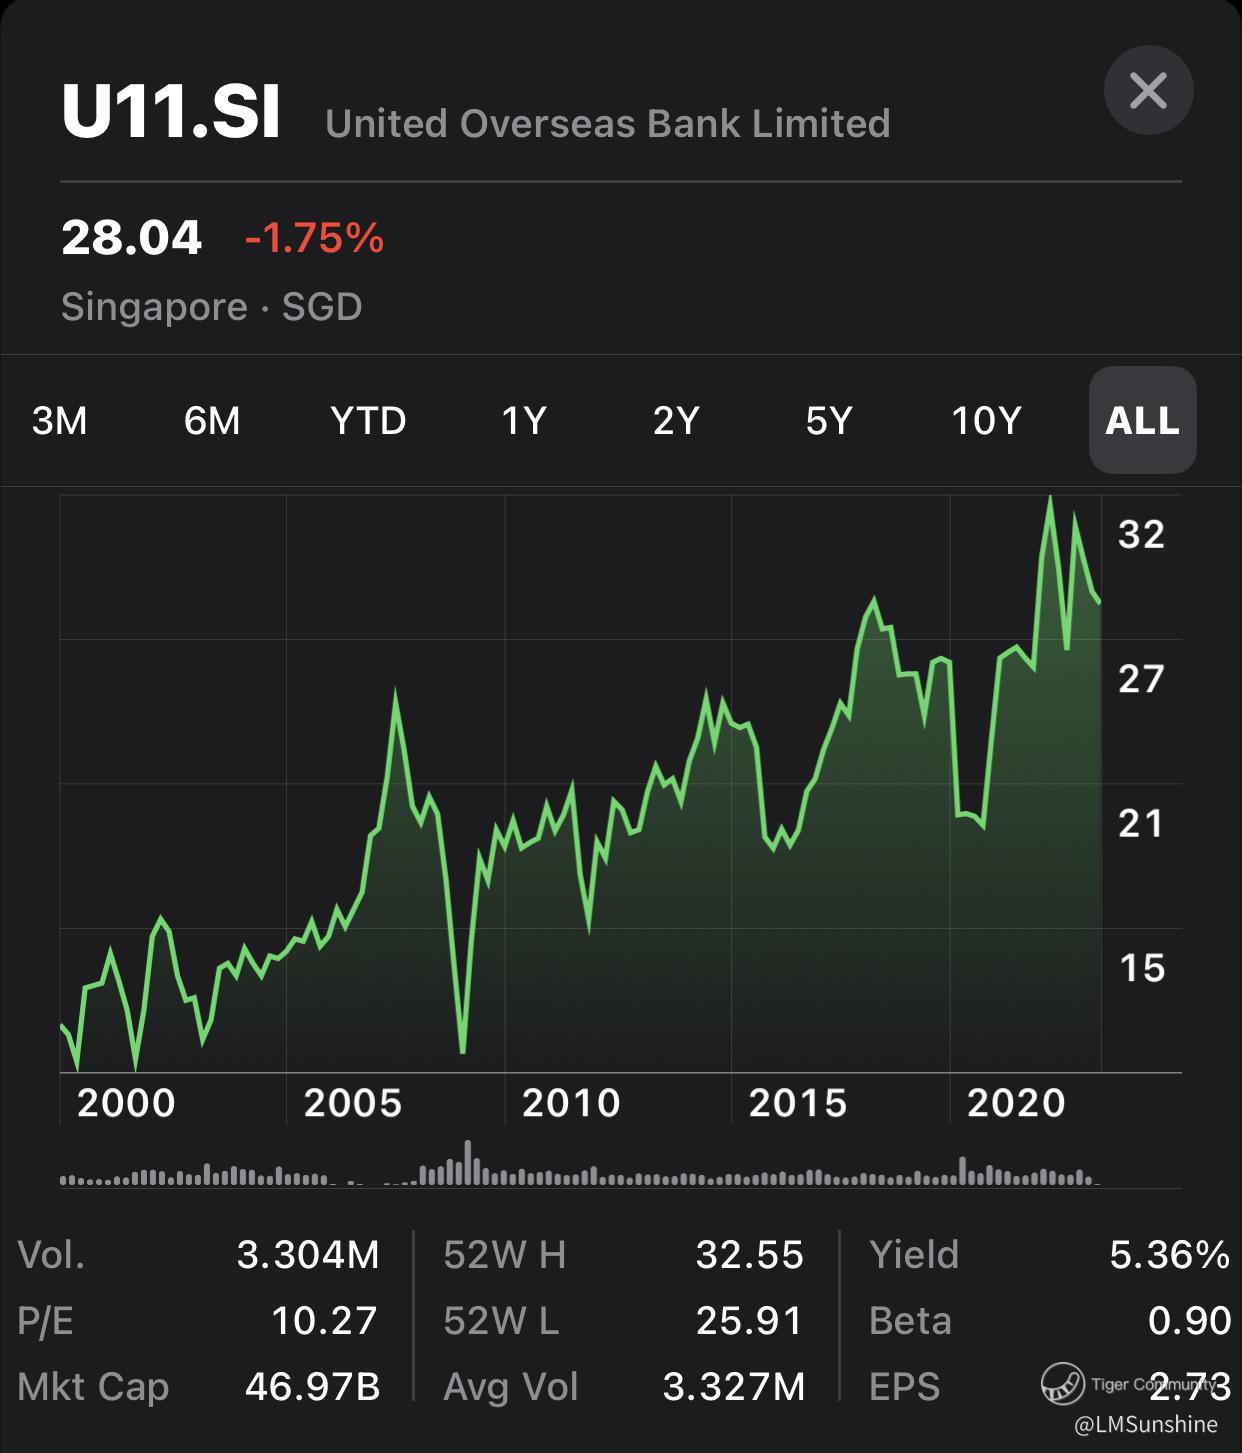Screen dimensions: 1242x1453
Task: Tap the Mkt Cap value 46.97B
Action: coord(313,1386)
